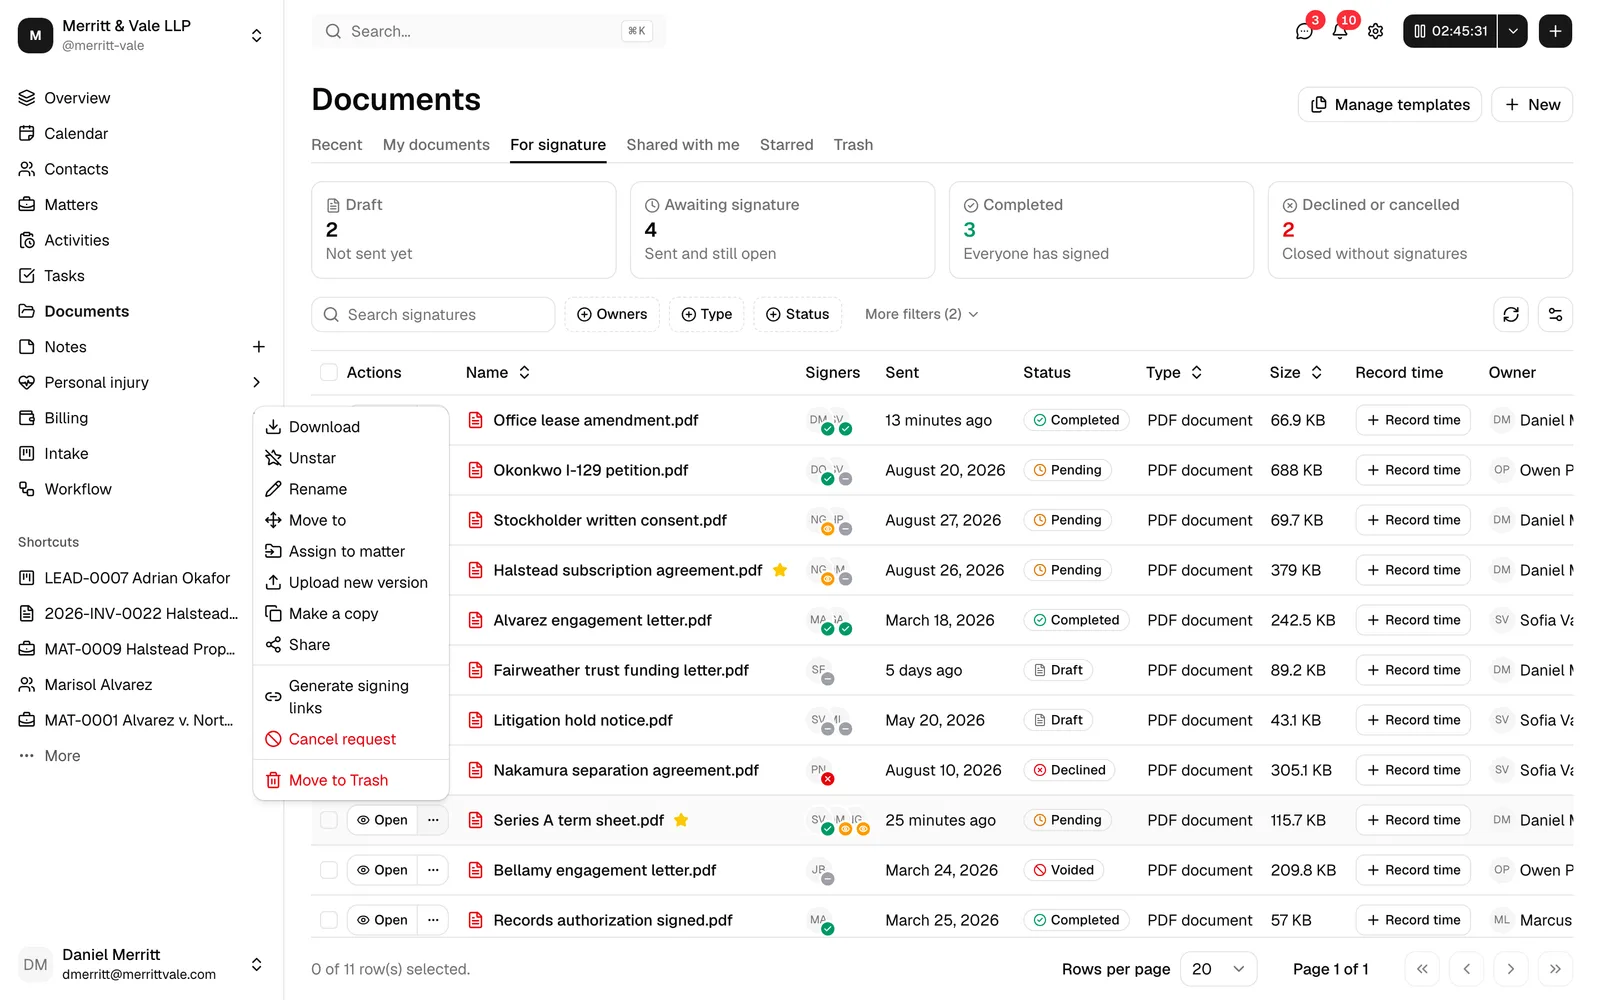Go to the last page of results
The width and height of the screenshot is (1600, 1000).
[1555, 969]
